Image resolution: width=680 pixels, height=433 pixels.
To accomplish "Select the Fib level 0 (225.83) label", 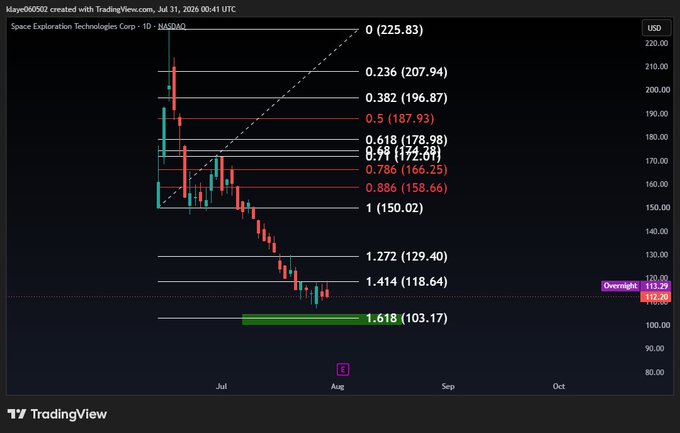I will 394,30.
